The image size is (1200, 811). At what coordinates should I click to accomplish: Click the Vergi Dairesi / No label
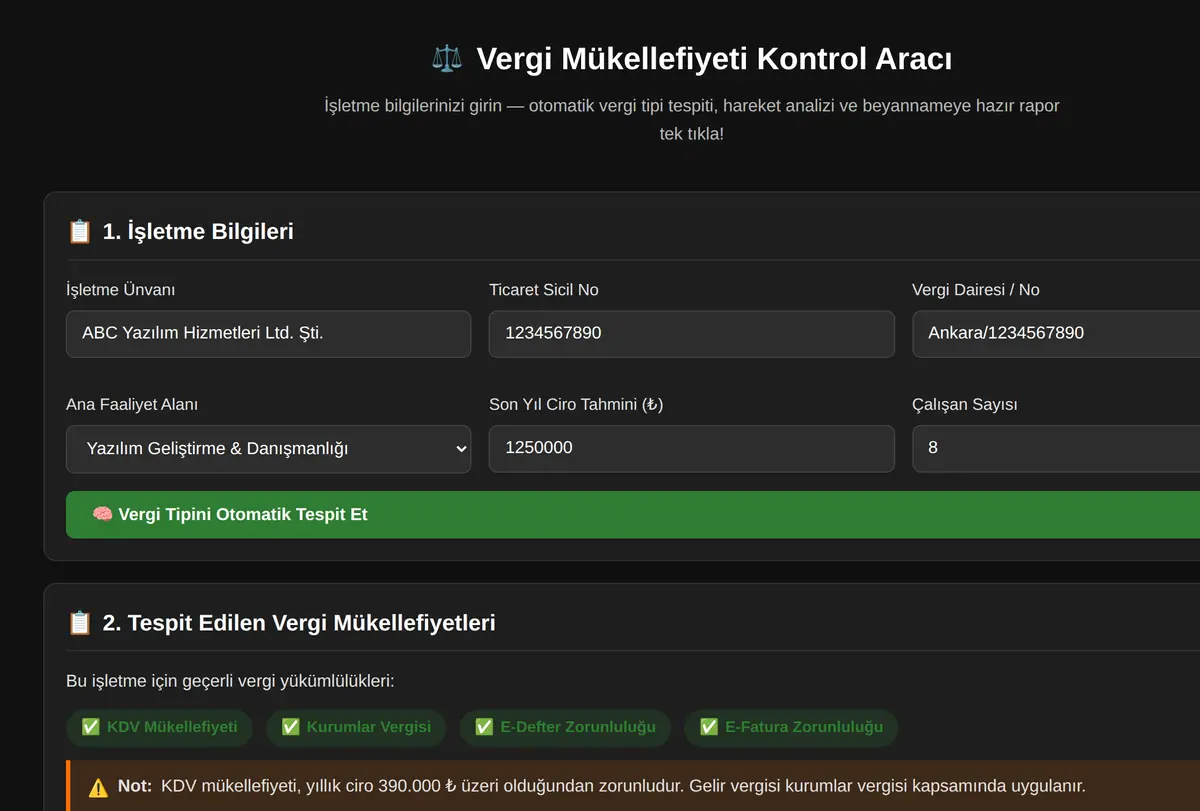(x=976, y=290)
